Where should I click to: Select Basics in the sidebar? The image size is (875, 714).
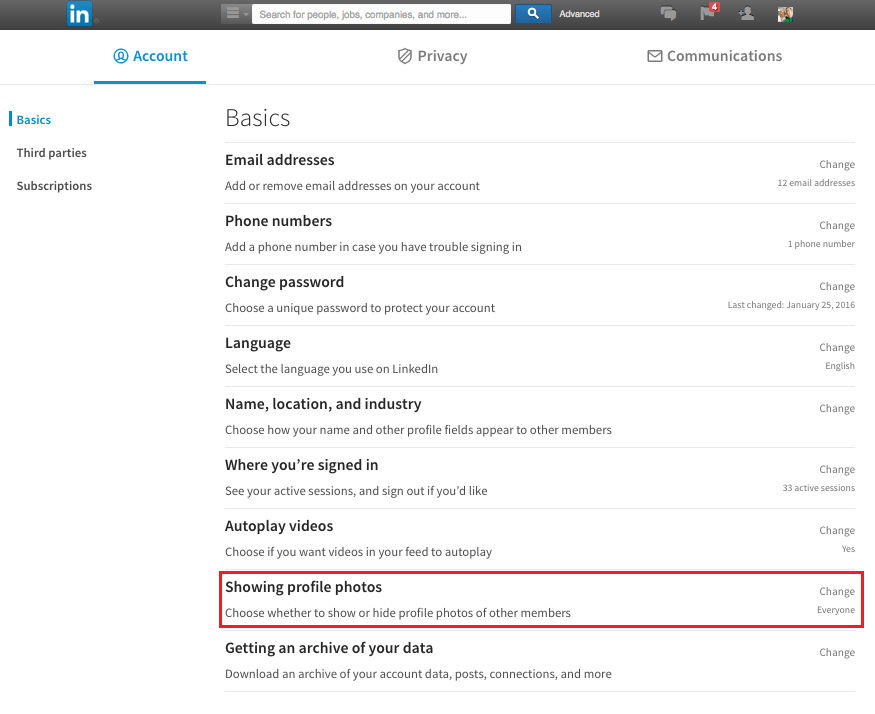coord(33,120)
